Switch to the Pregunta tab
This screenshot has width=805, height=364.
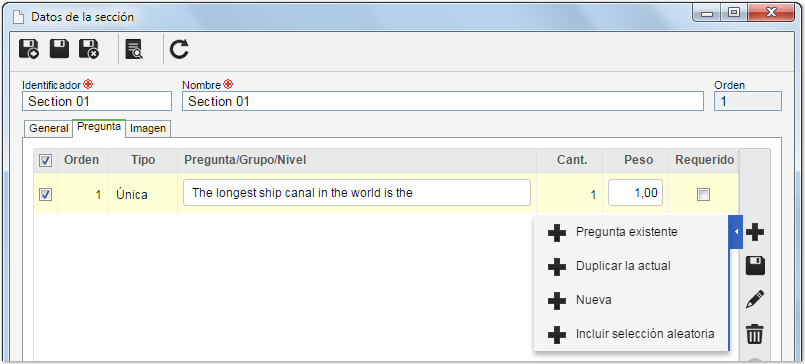click(99, 127)
